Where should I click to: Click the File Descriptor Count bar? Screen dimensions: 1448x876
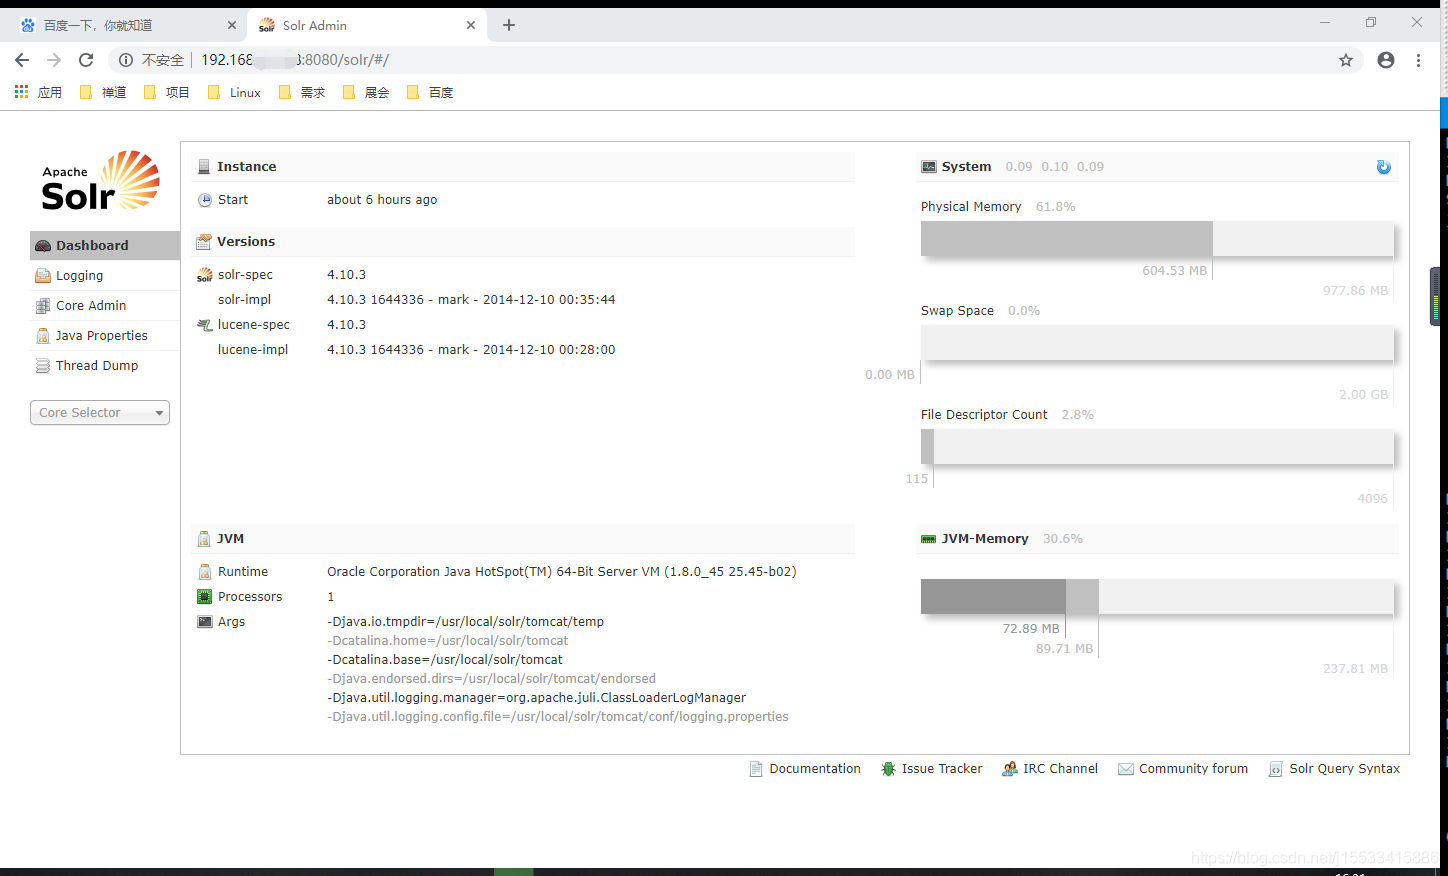click(1157, 447)
